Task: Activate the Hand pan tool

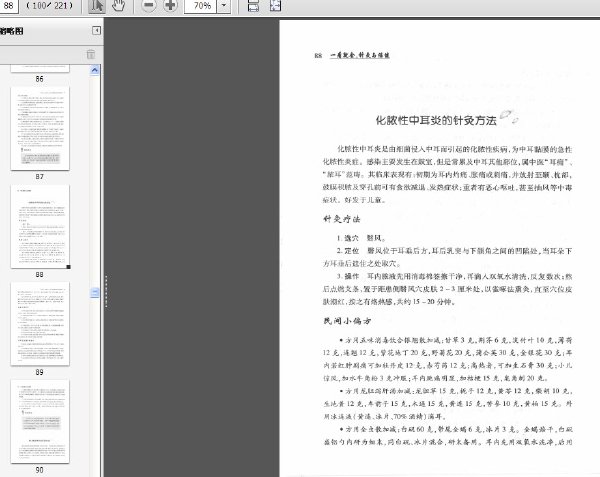Action: (x=118, y=6)
